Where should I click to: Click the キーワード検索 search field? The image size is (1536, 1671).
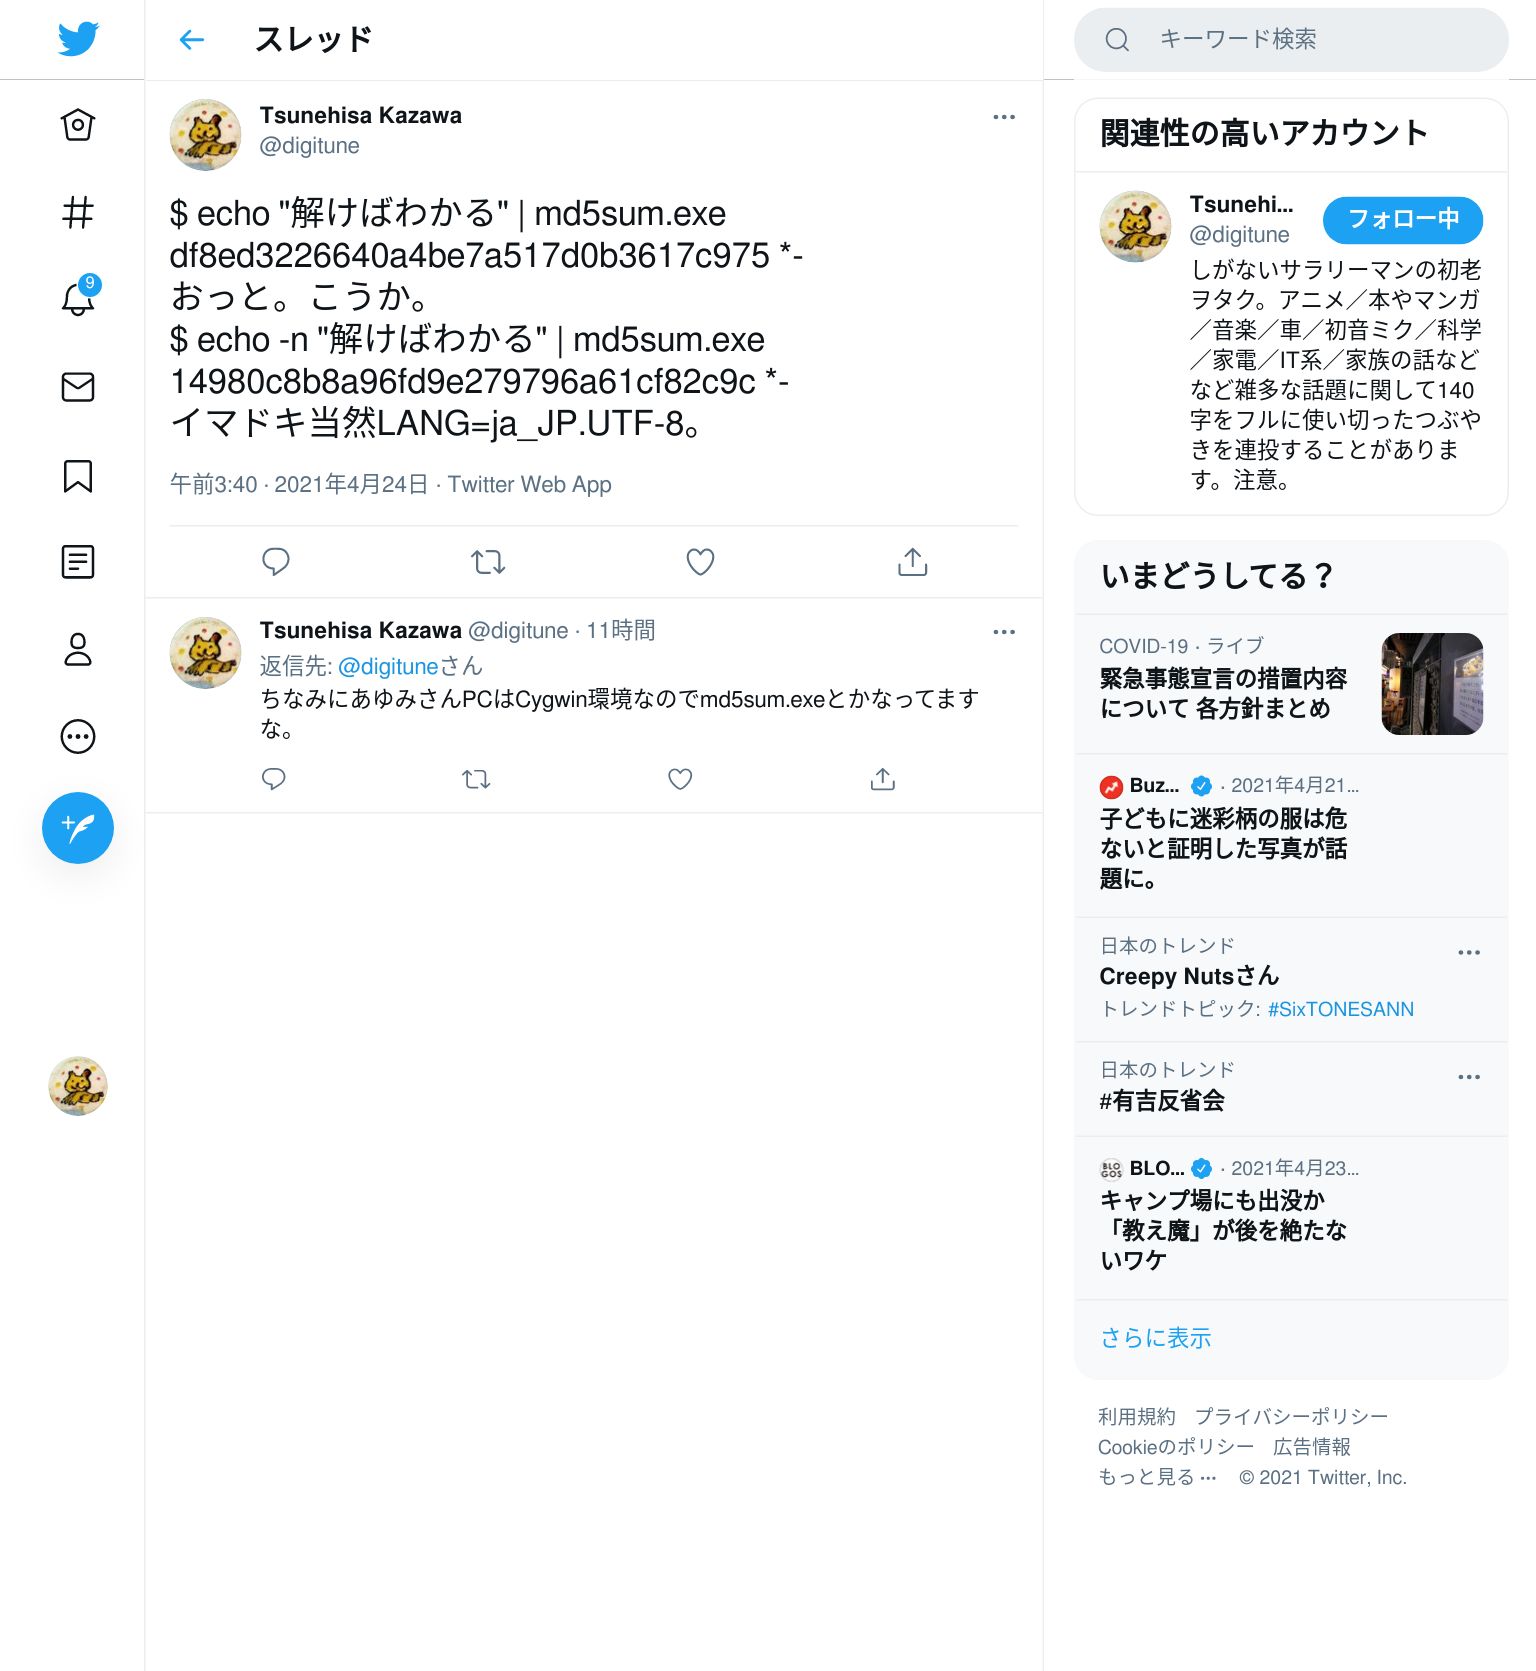point(1291,40)
